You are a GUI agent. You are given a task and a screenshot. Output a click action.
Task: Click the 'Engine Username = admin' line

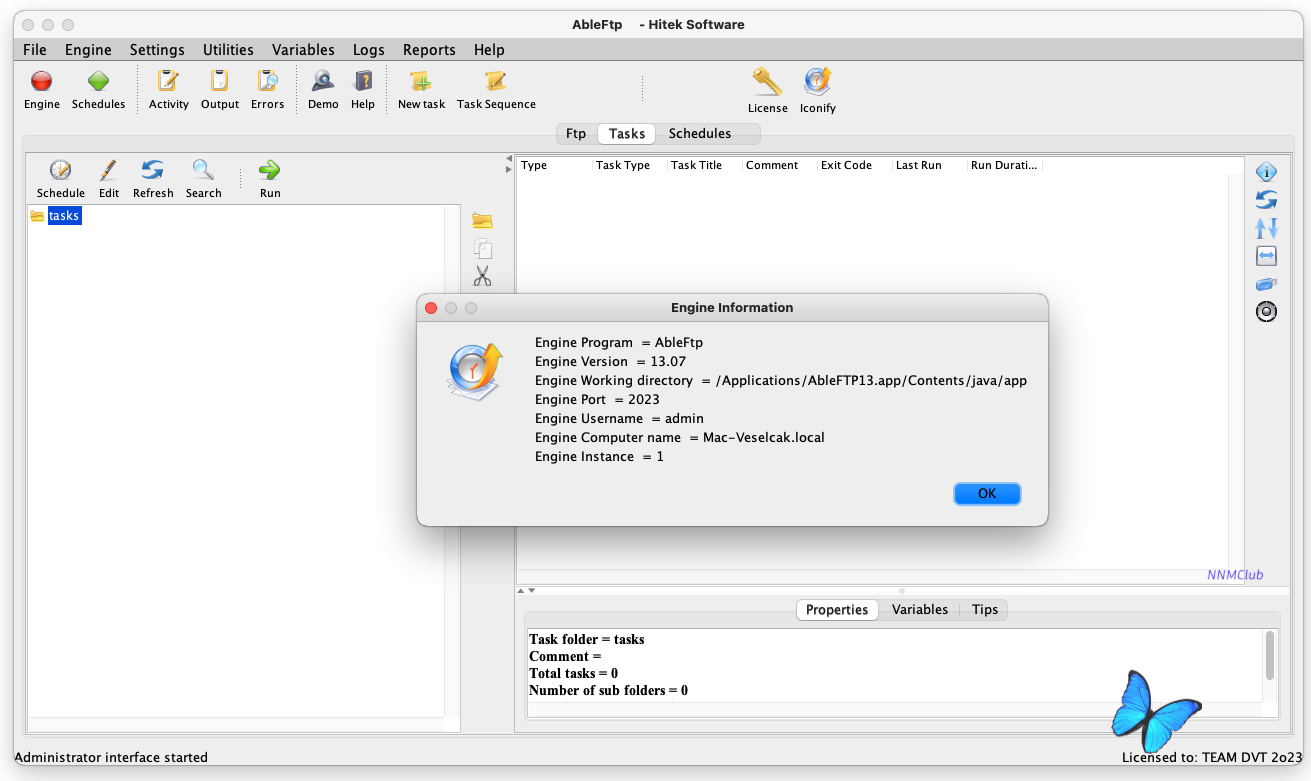point(619,419)
